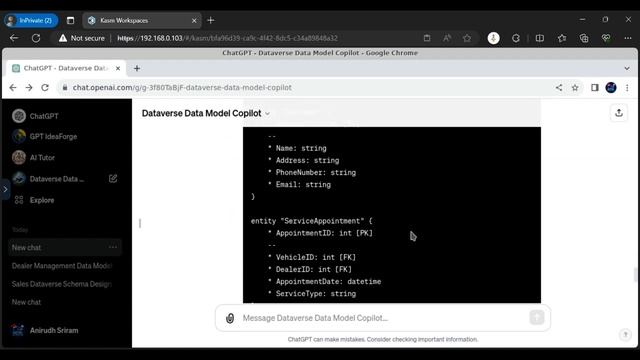This screenshot has height=360, width=640.
Task: Start new chat with Dataverse edit icon
Action: tap(113, 178)
